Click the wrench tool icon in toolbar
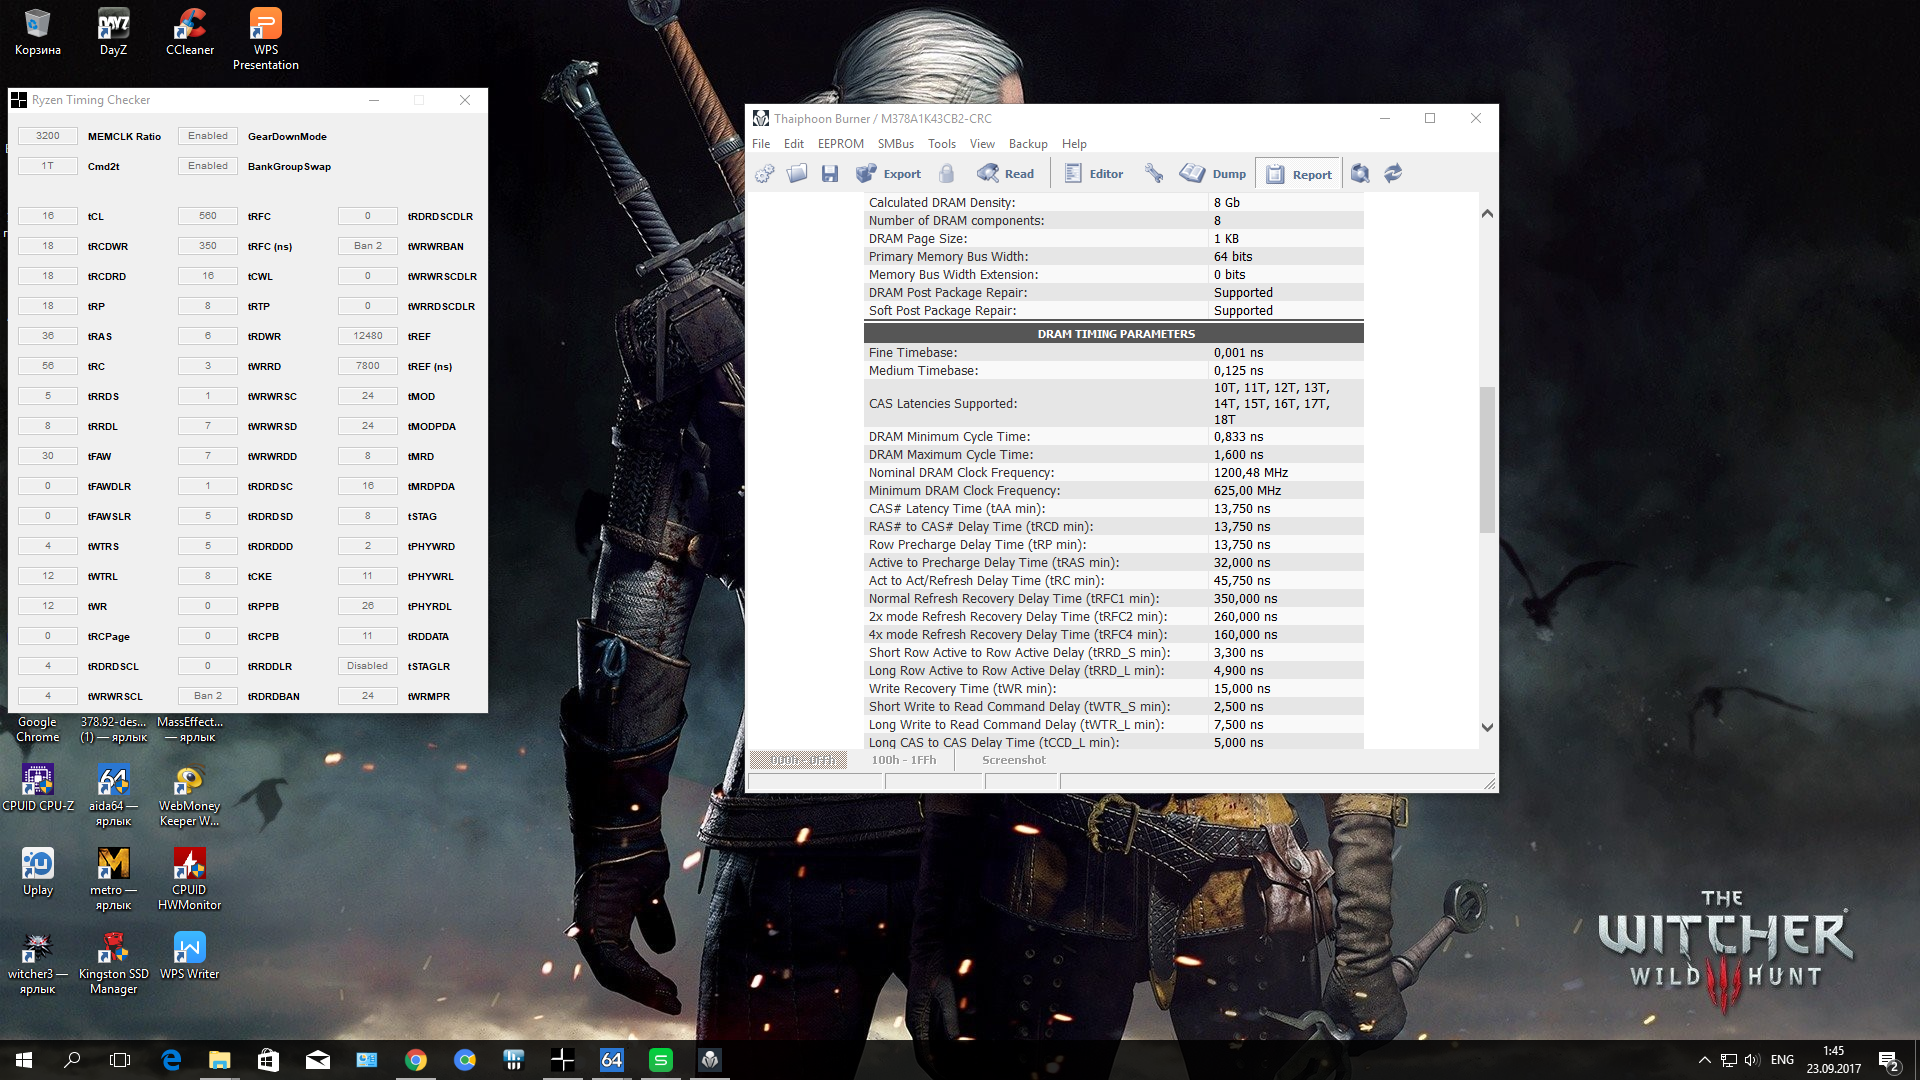The height and width of the screenshot is (1080, 1920). [1154, 174]
